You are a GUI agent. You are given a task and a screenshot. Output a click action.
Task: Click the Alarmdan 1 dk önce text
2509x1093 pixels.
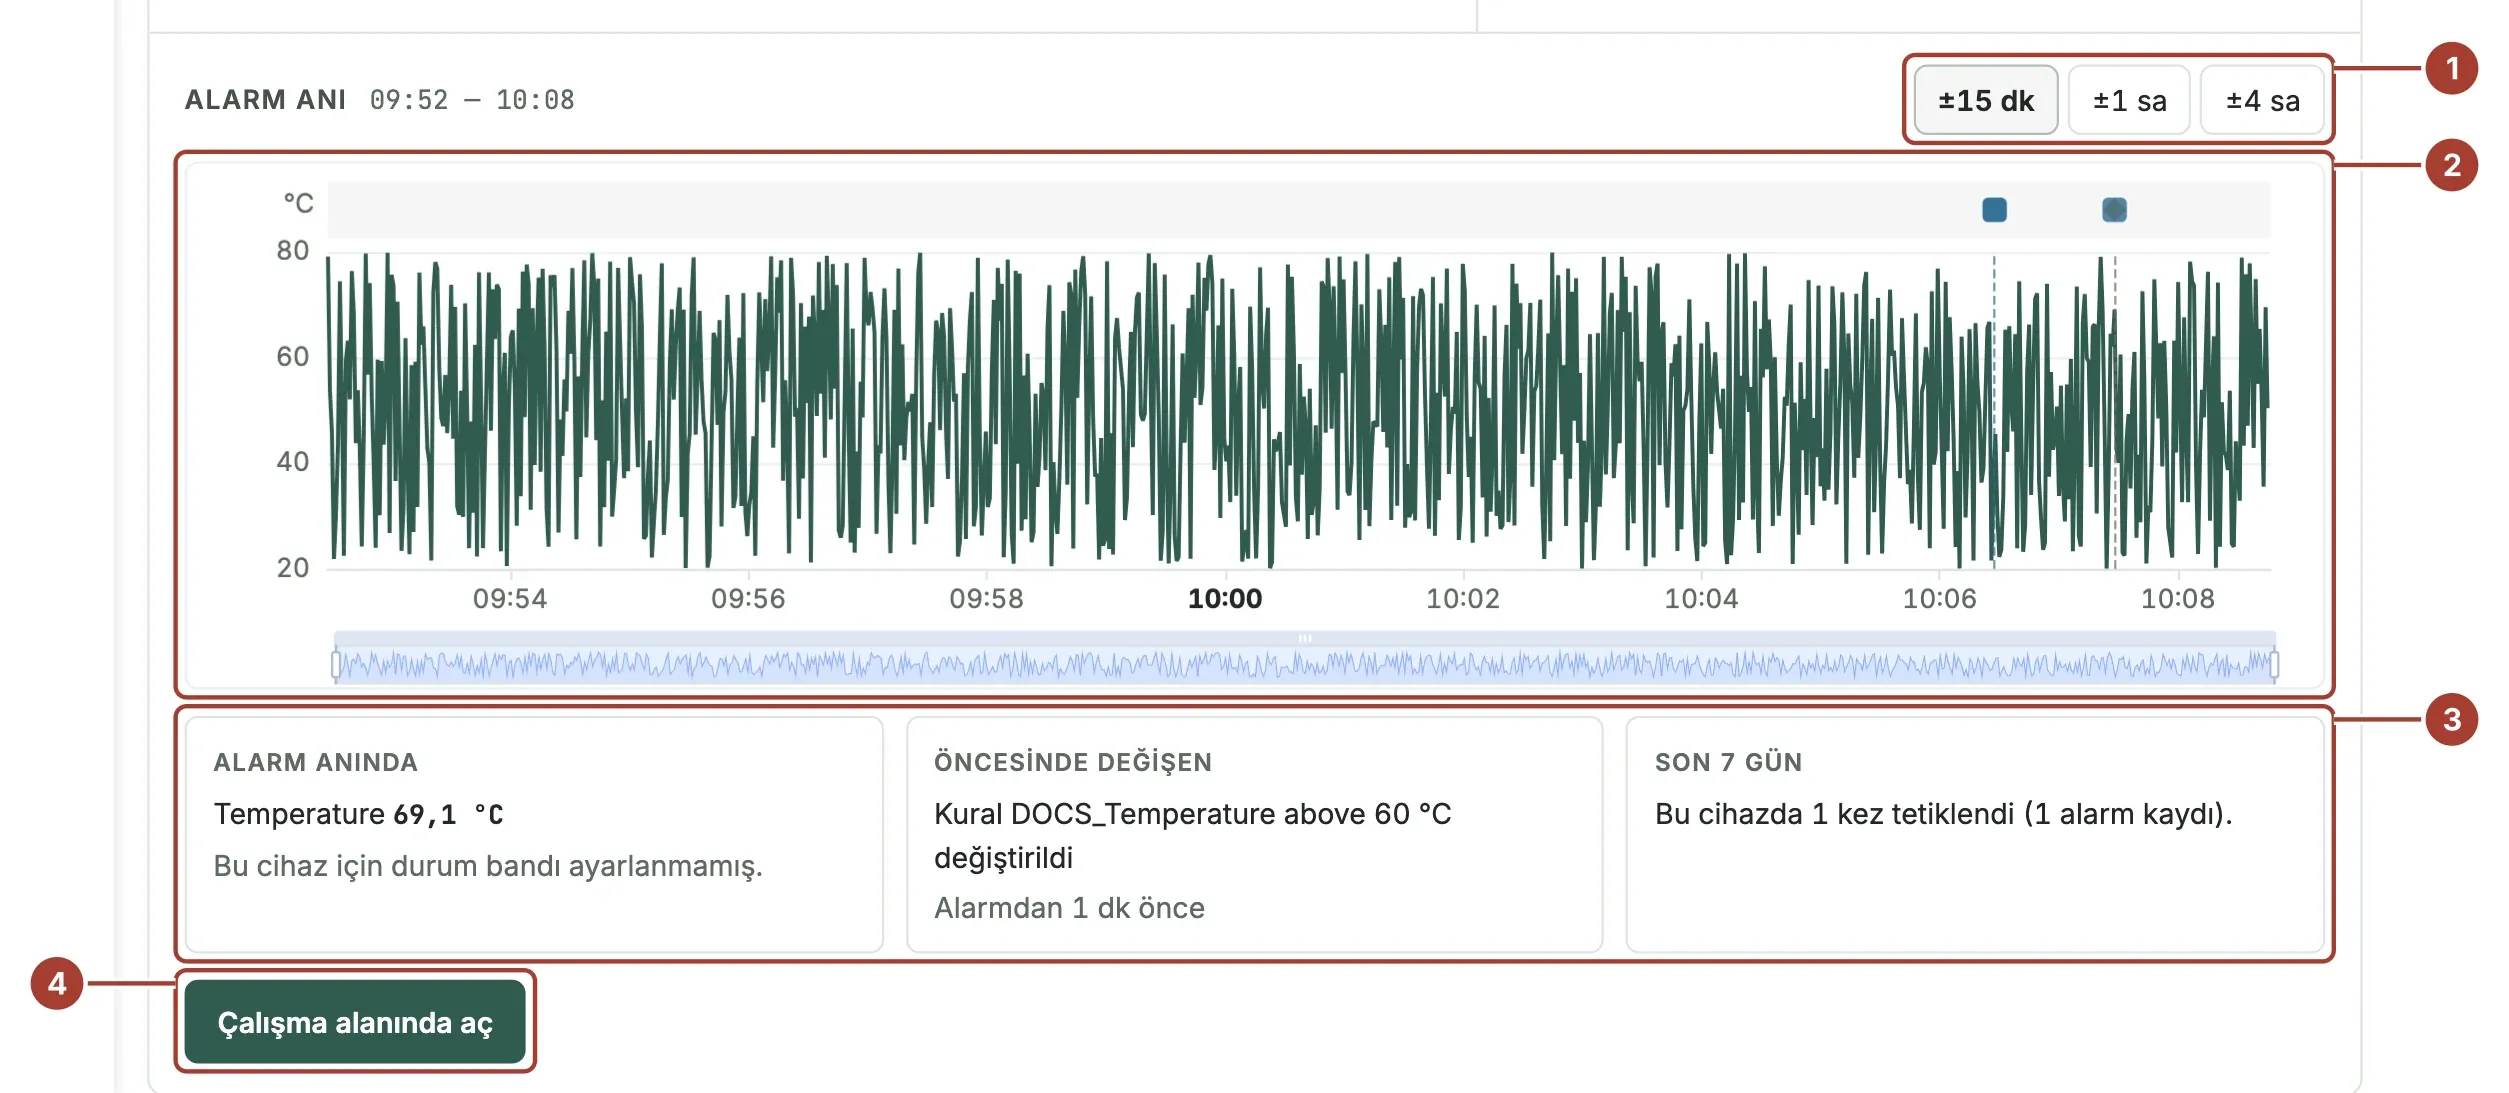tap(1069, 908)
